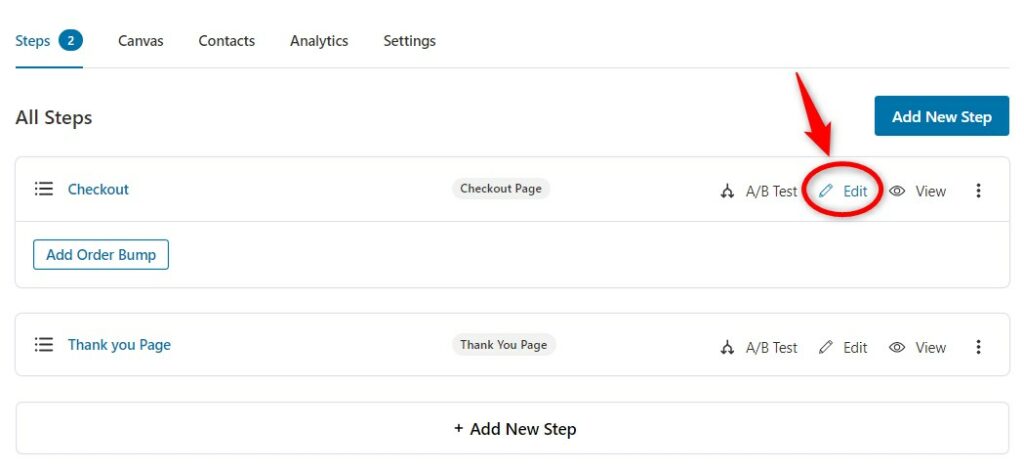Image resolution: width=1024 pixels, height=471 pixels.
Task: Click the eye View icon for Checkout step
Action: (x=897, y=191)
